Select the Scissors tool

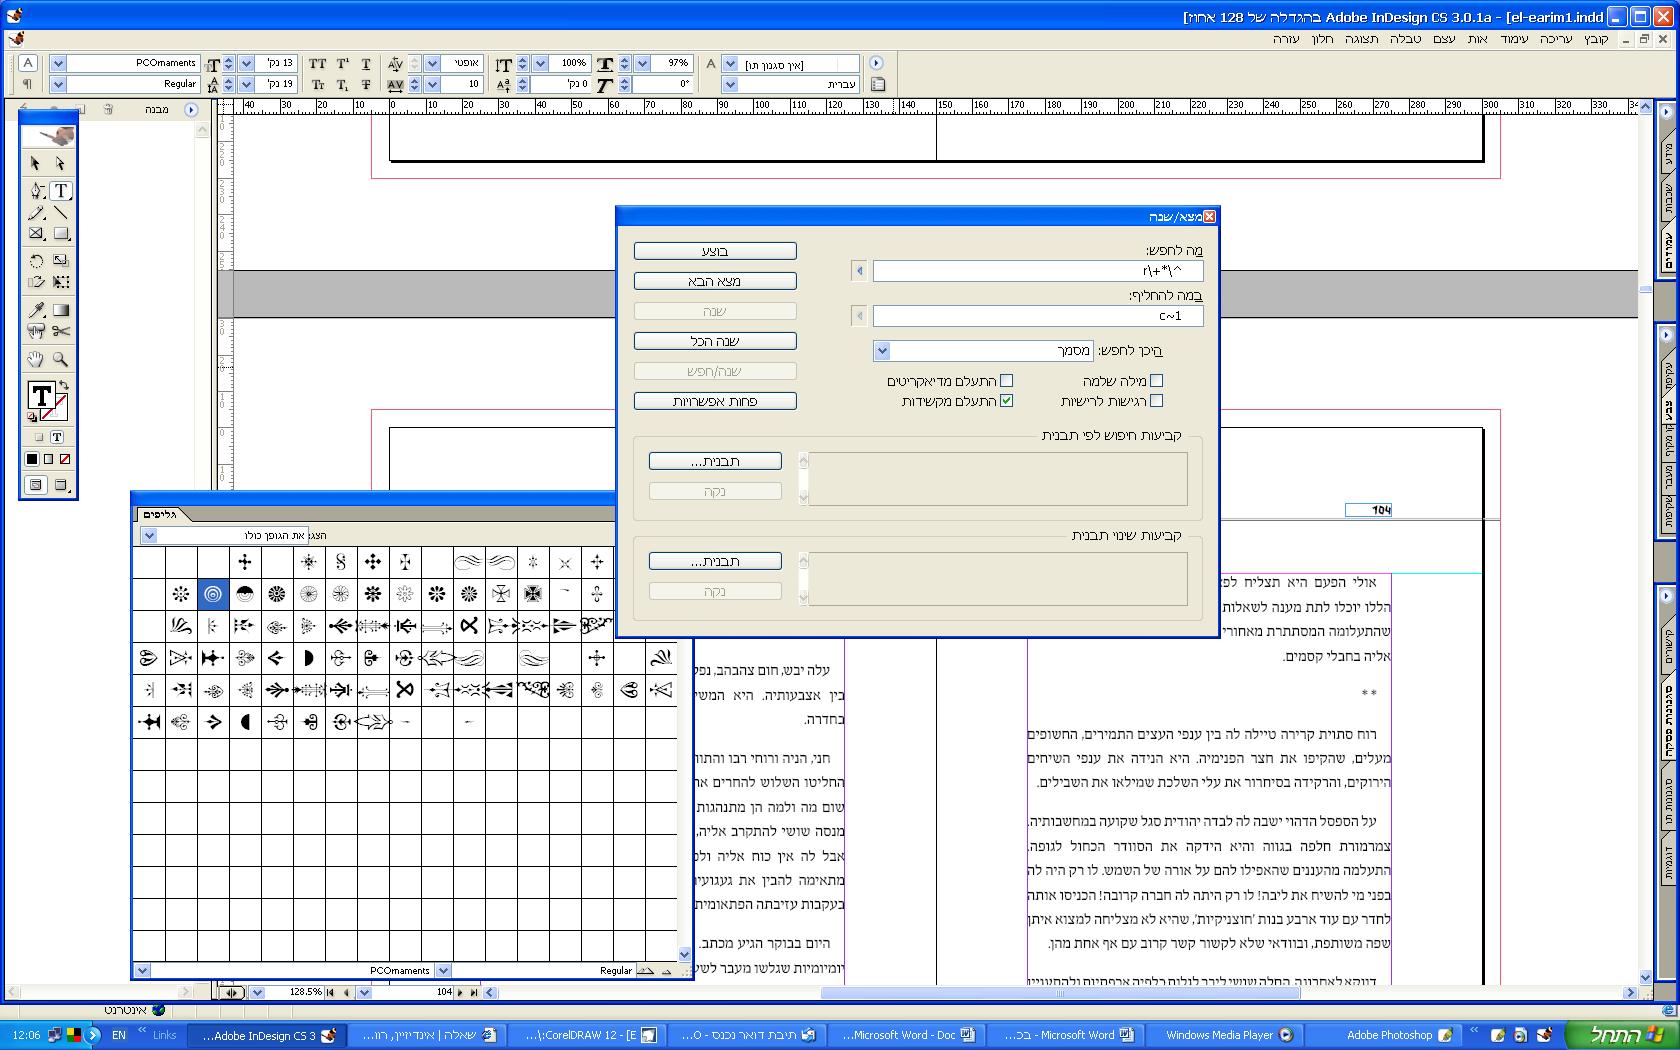[x=61, y=332]
